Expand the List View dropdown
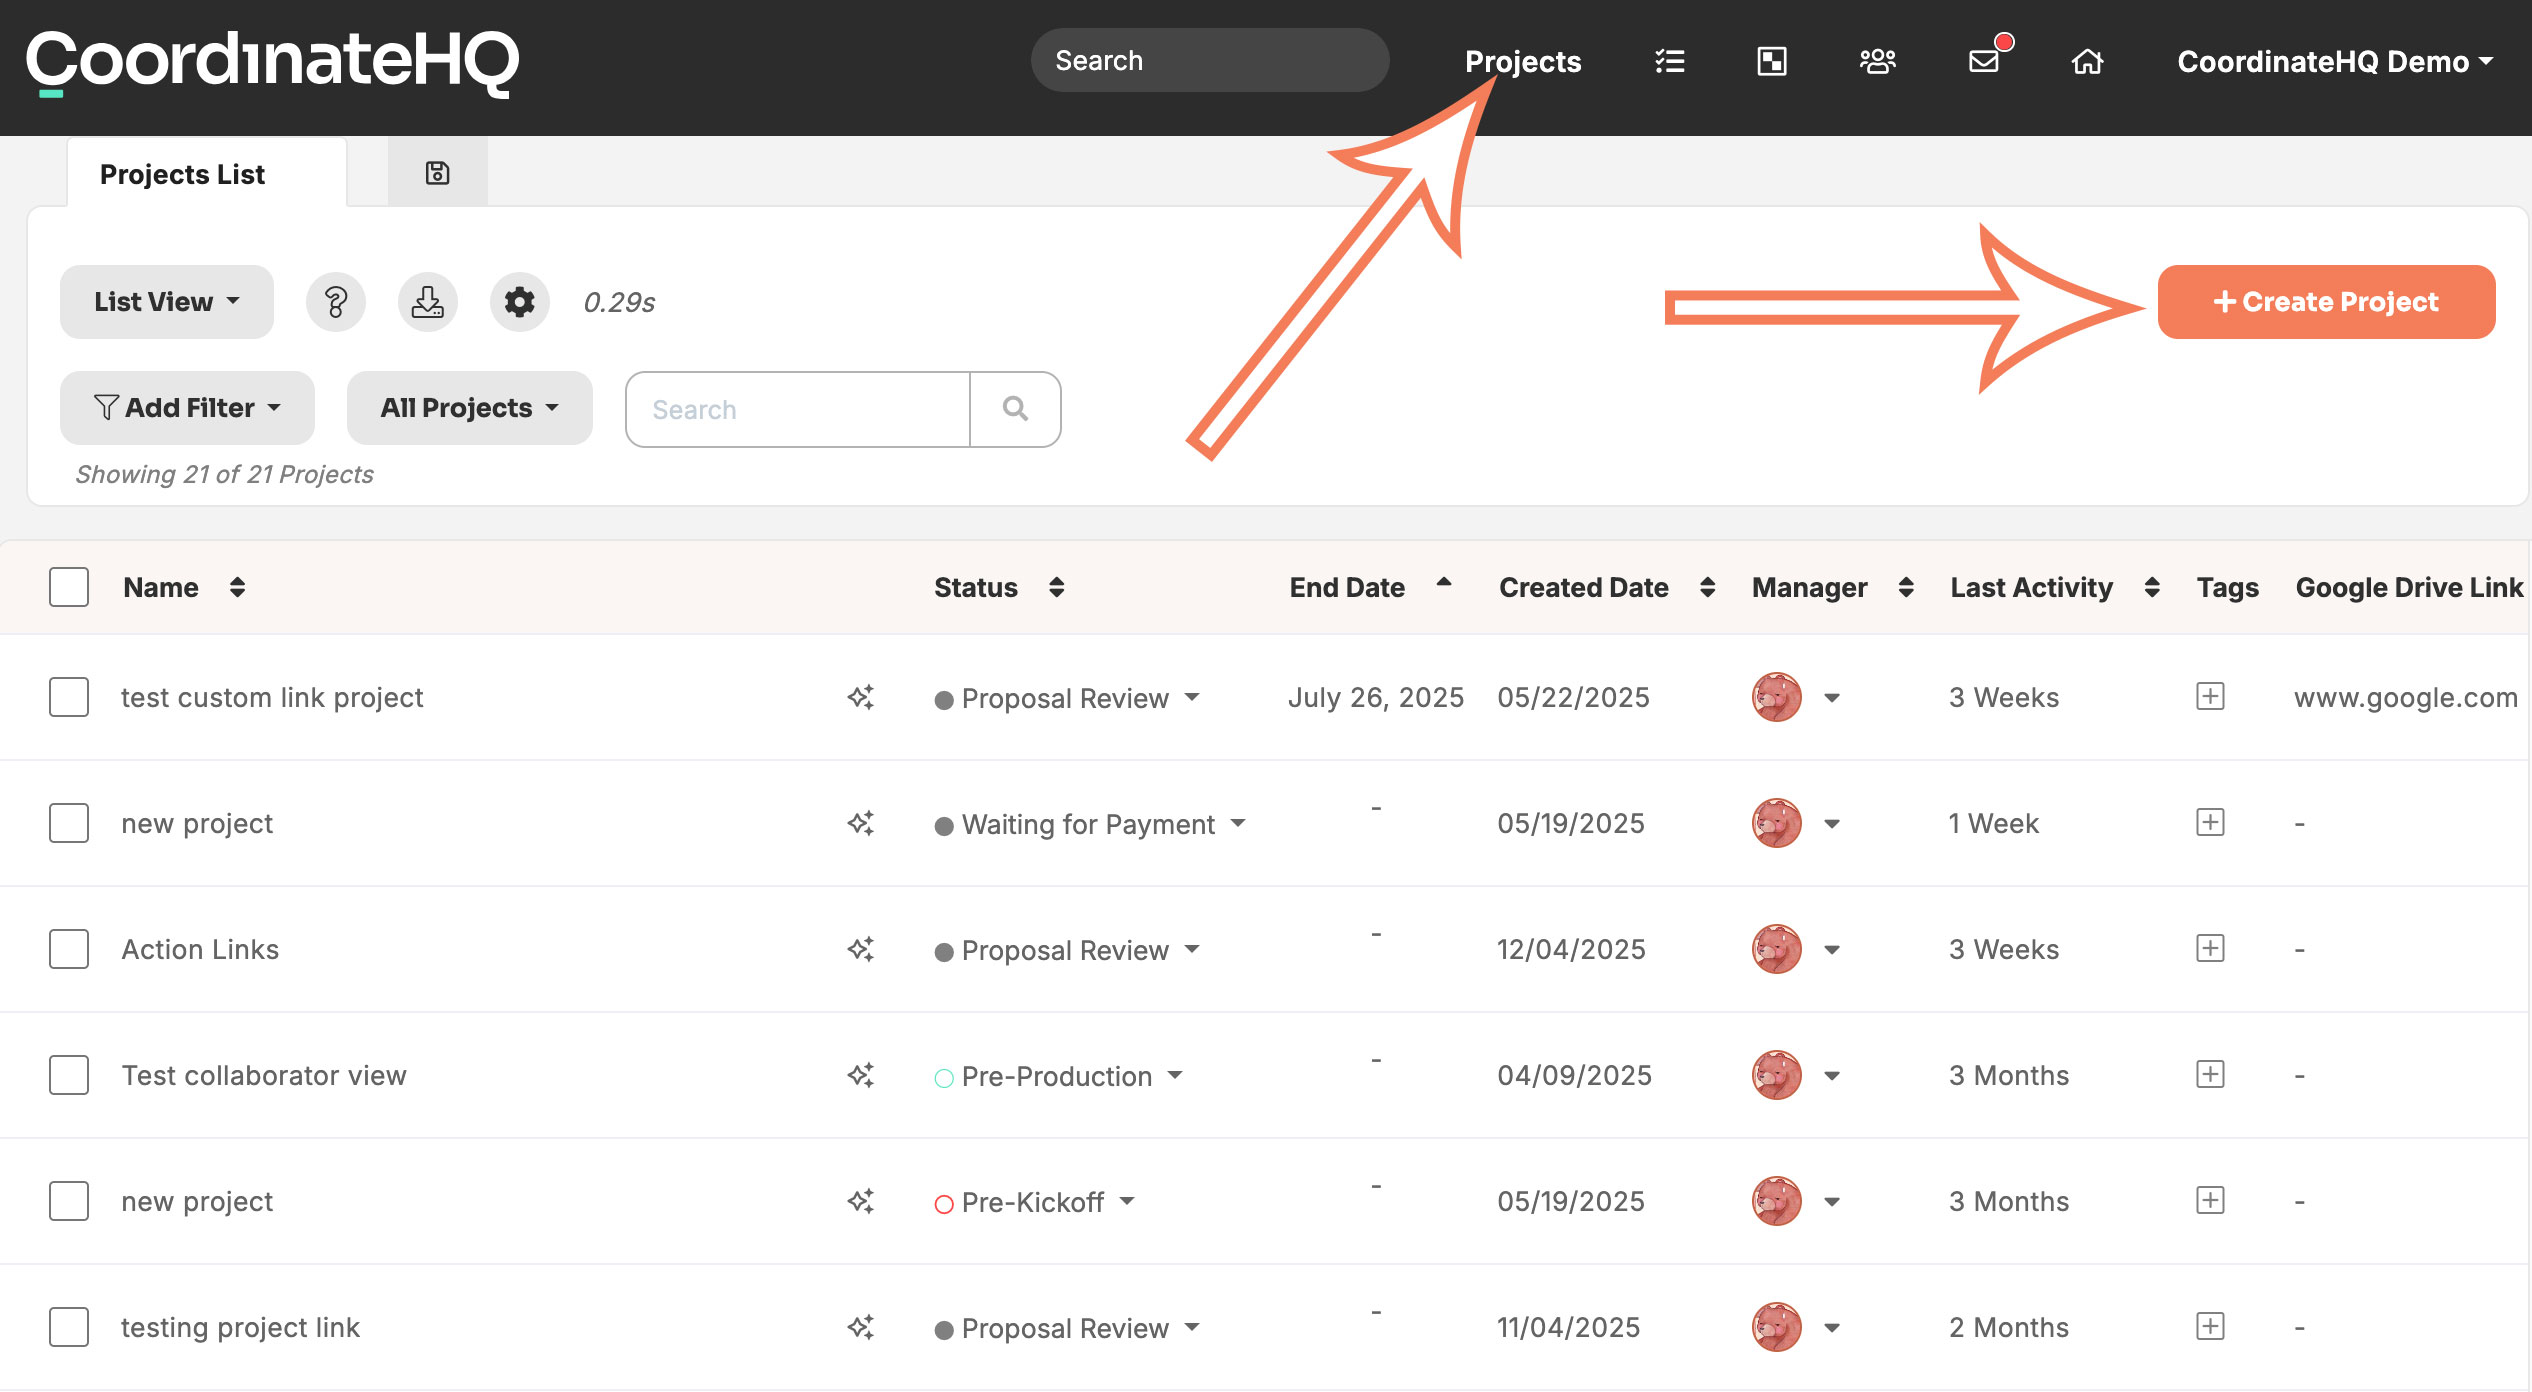2532x1392 pixels. tap(167, 302)
